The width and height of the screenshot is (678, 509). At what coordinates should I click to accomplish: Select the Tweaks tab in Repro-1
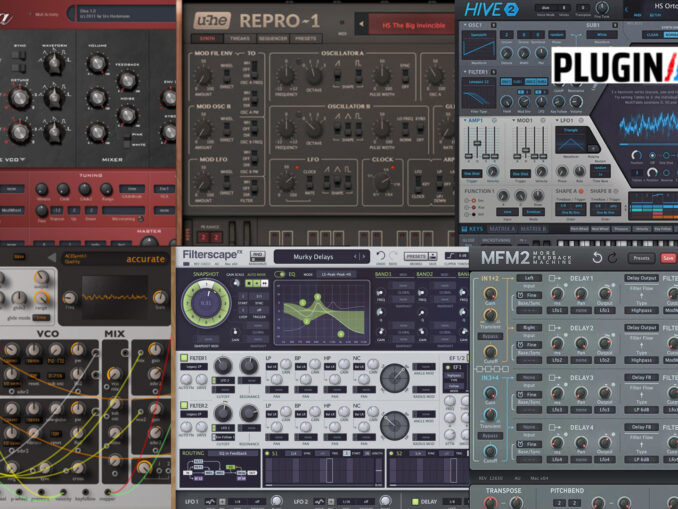(x=240, y=39)
